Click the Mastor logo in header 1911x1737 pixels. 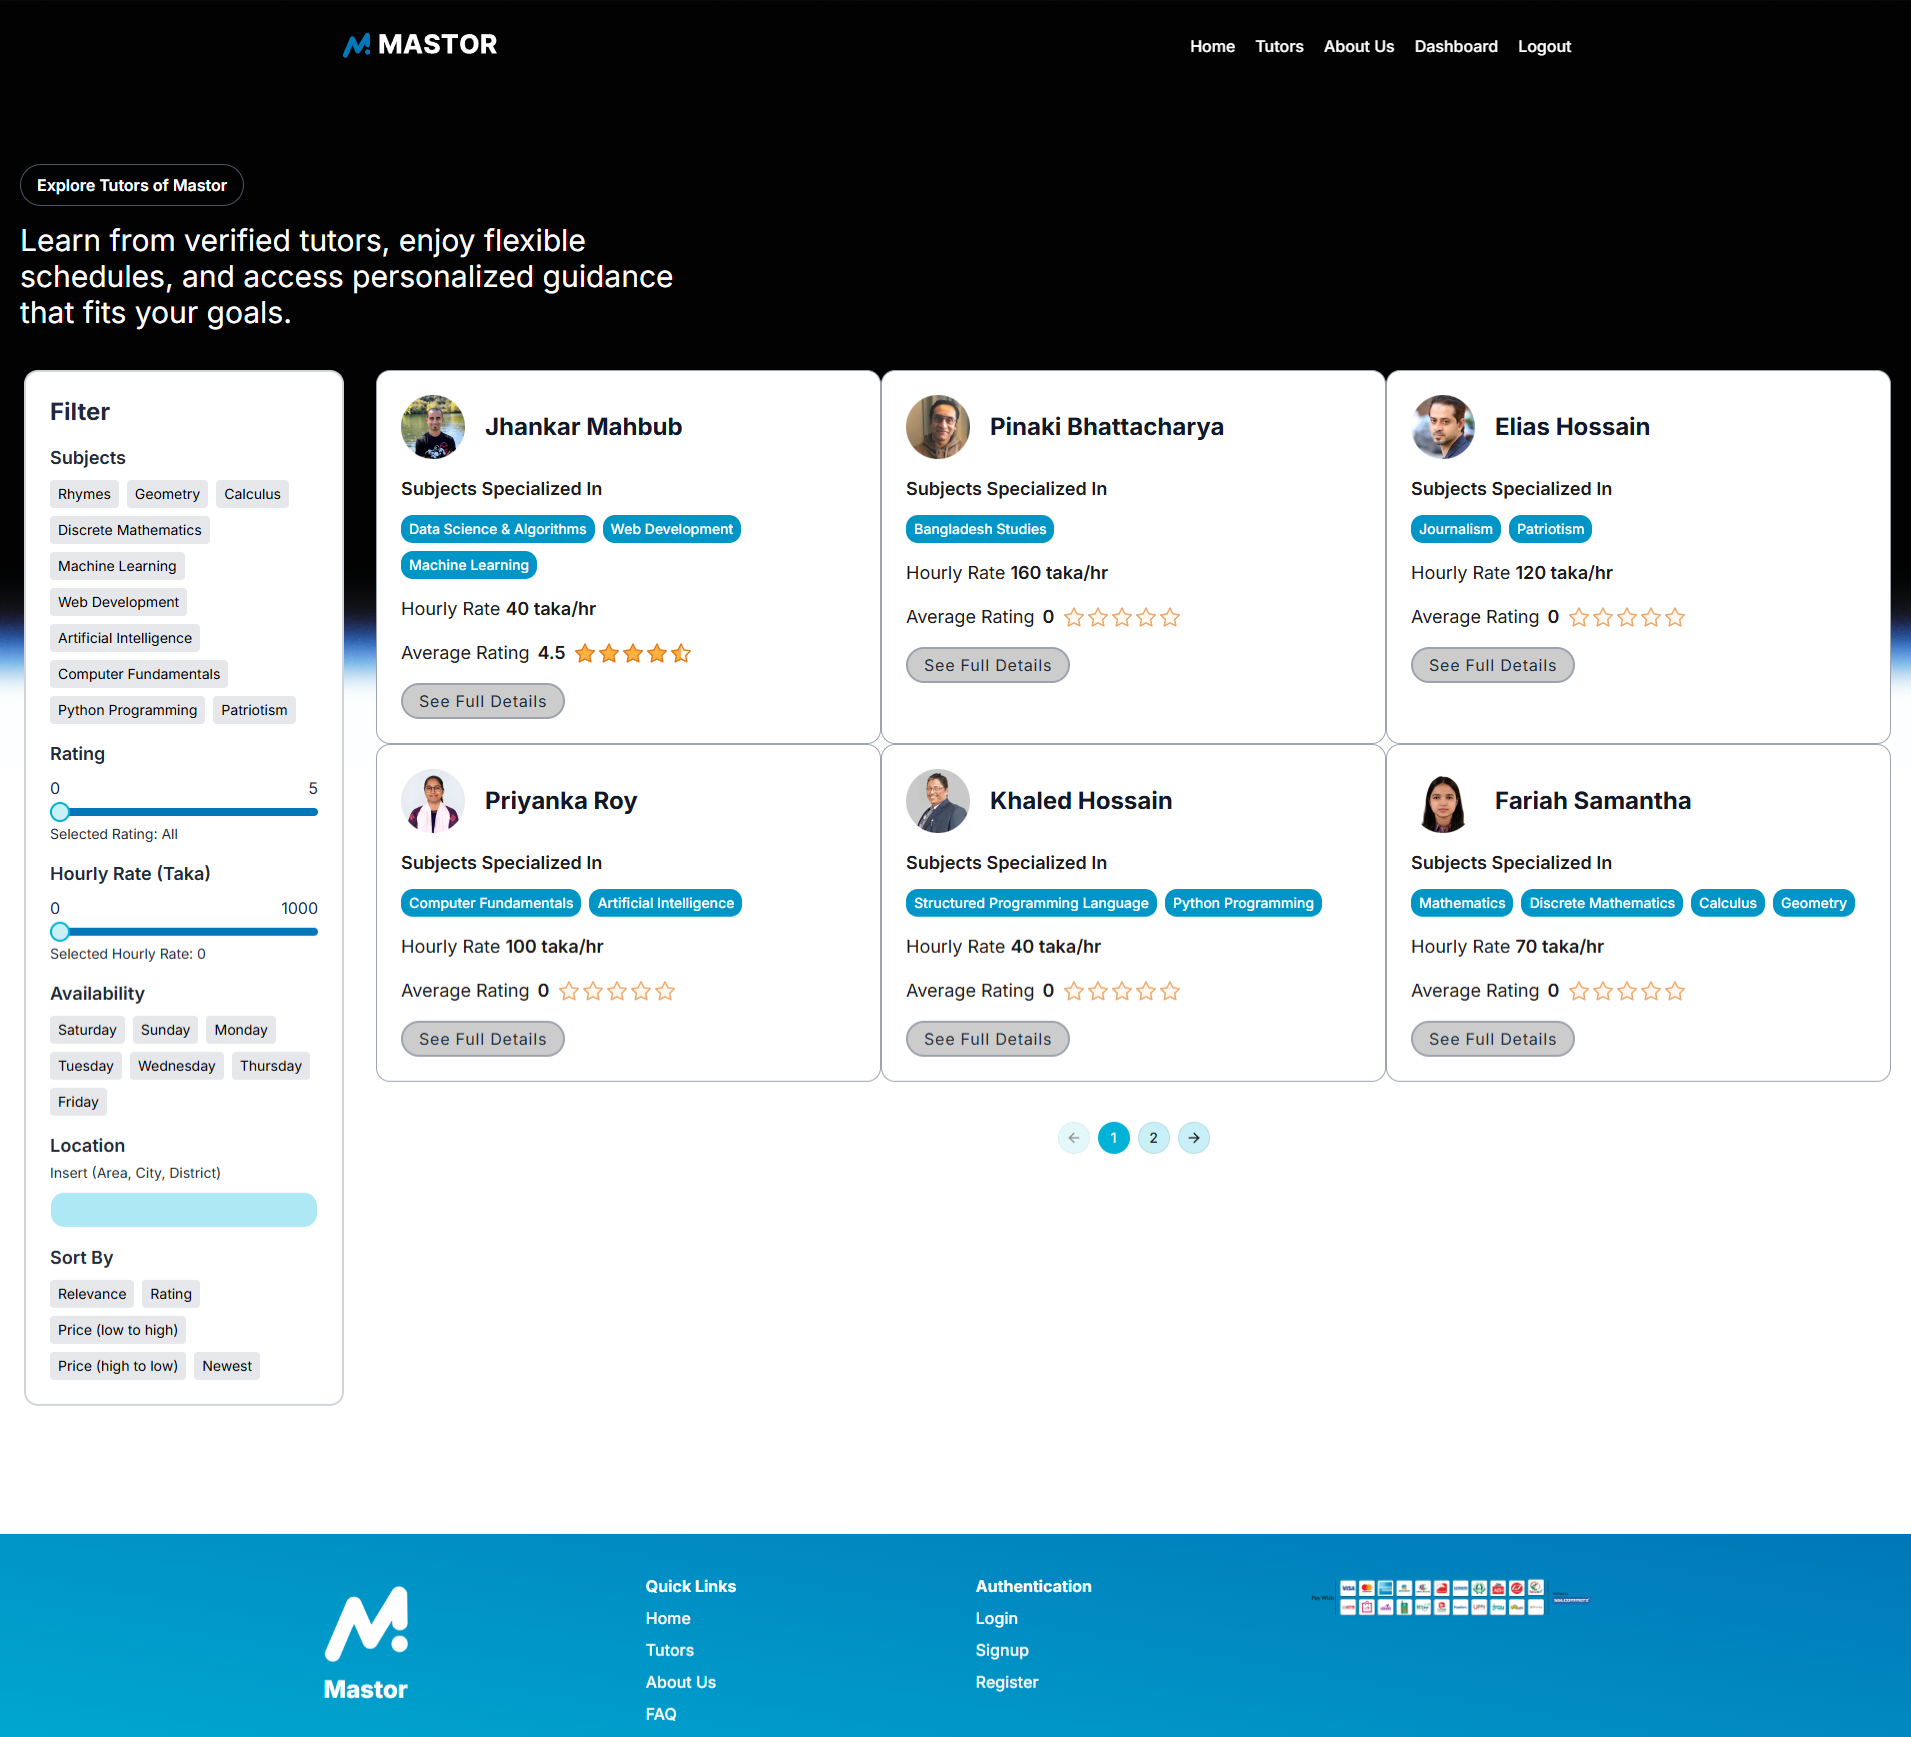click(x=420, y=45)
